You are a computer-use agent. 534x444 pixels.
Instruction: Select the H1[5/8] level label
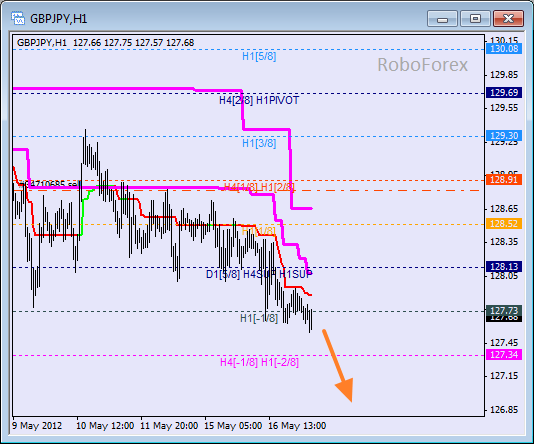259,56
